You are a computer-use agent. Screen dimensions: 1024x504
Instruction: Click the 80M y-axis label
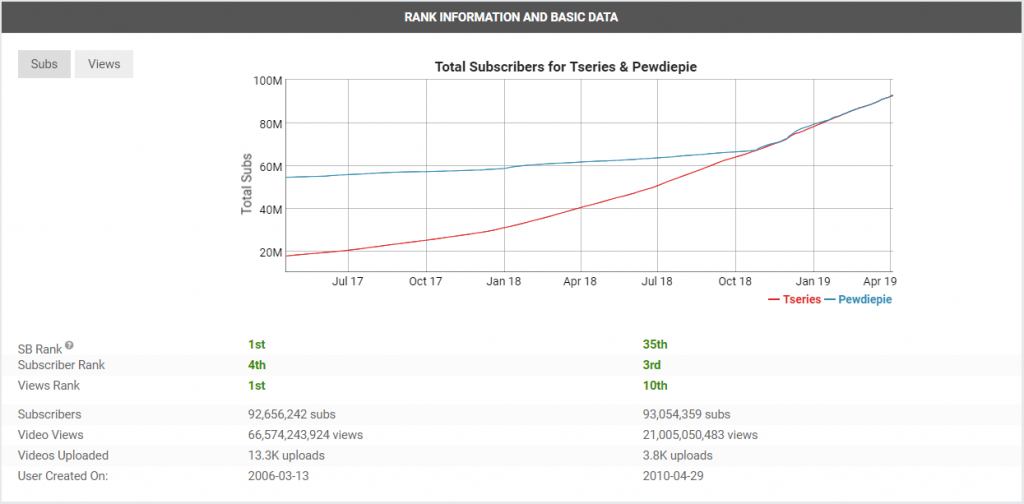coord(269,123)
